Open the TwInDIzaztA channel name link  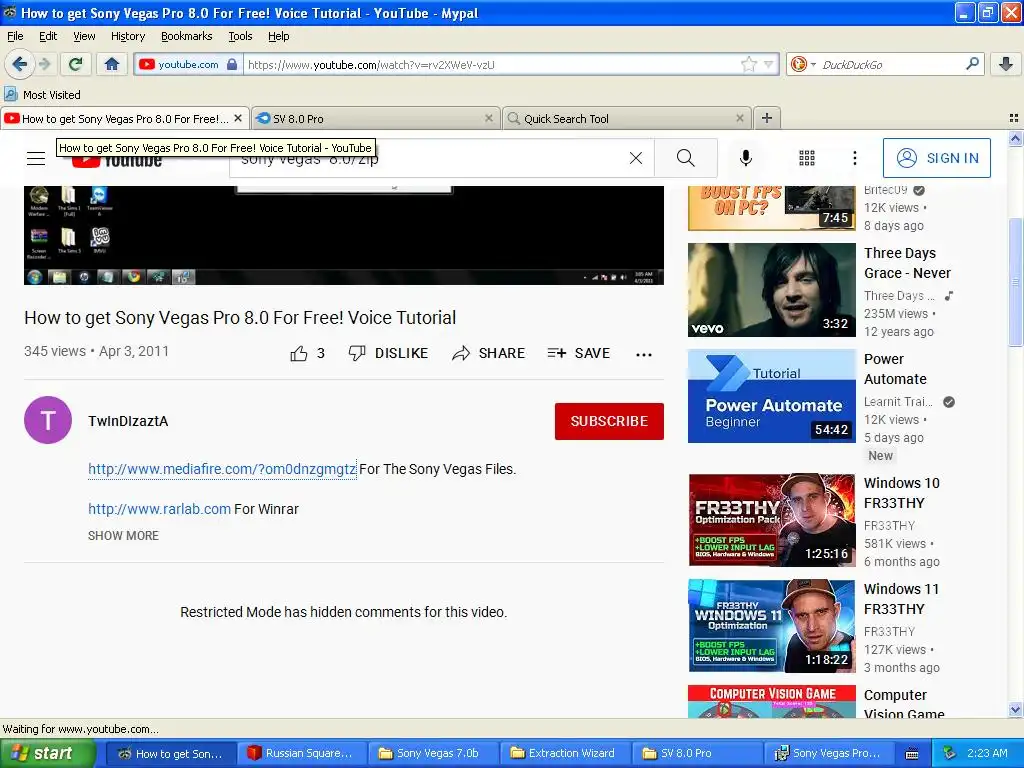(x=128, y=421)
